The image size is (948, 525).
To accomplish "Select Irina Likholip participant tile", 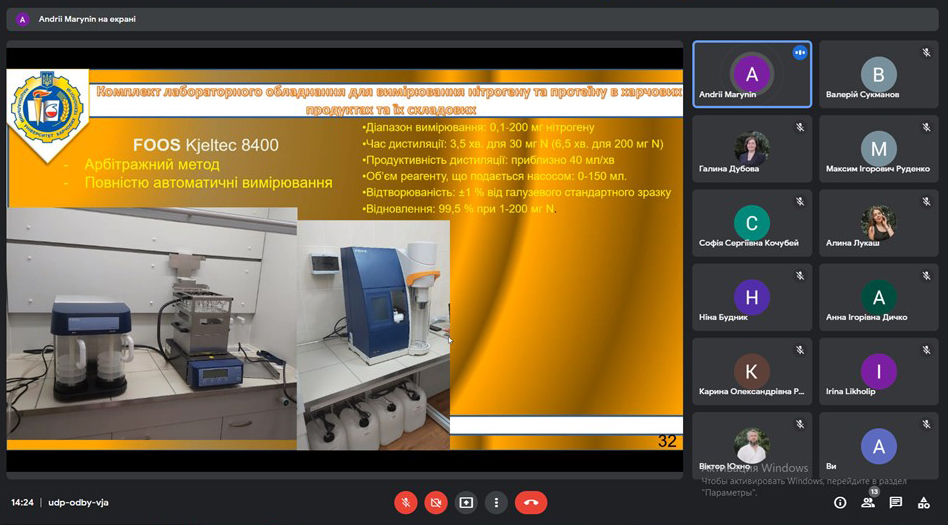I will 878,372.
